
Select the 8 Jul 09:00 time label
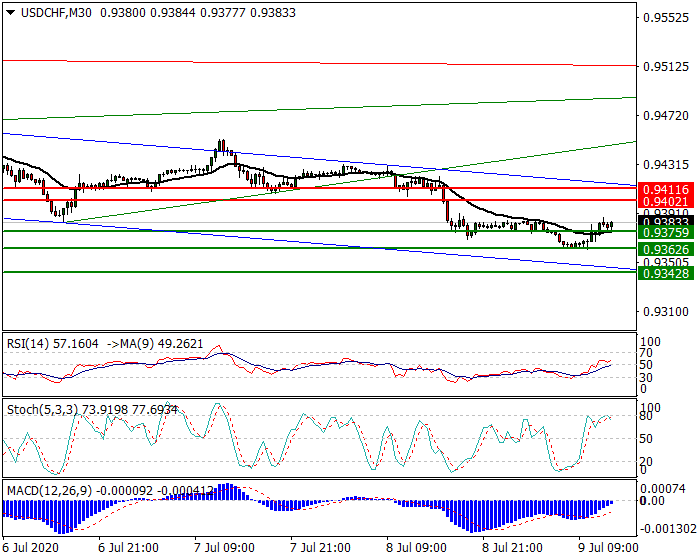[x=417, y=548]
